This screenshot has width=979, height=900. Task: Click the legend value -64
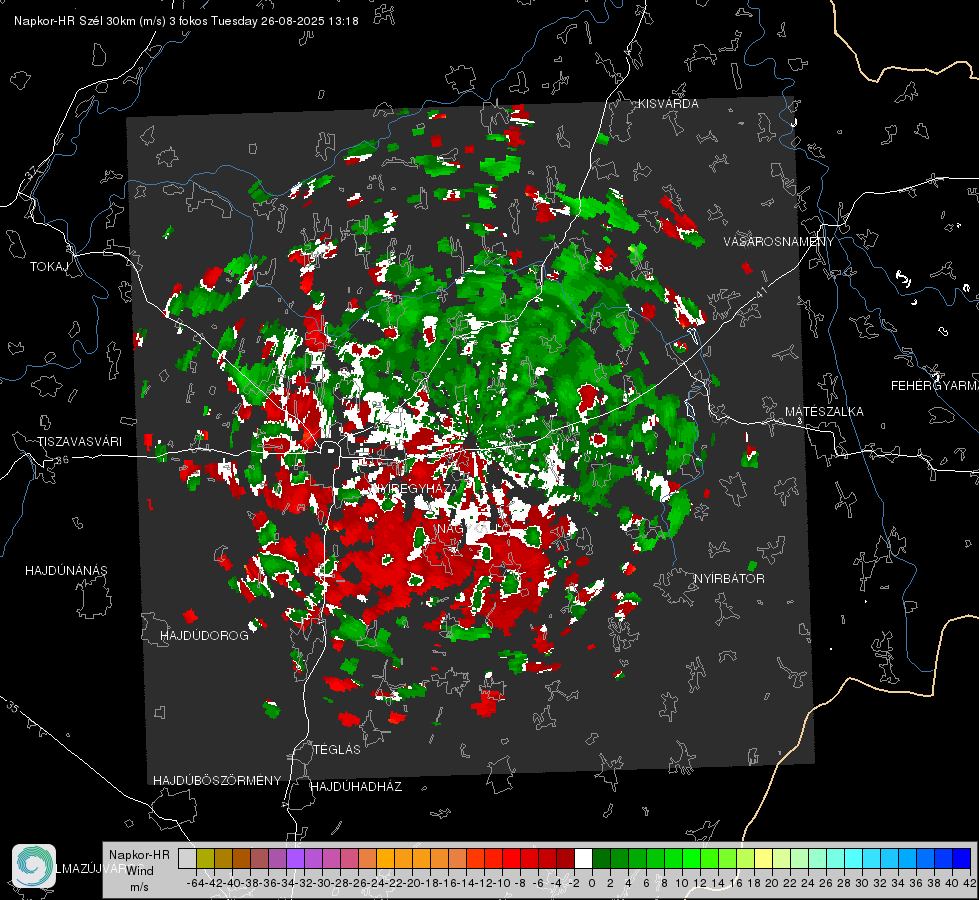(195, 883)
